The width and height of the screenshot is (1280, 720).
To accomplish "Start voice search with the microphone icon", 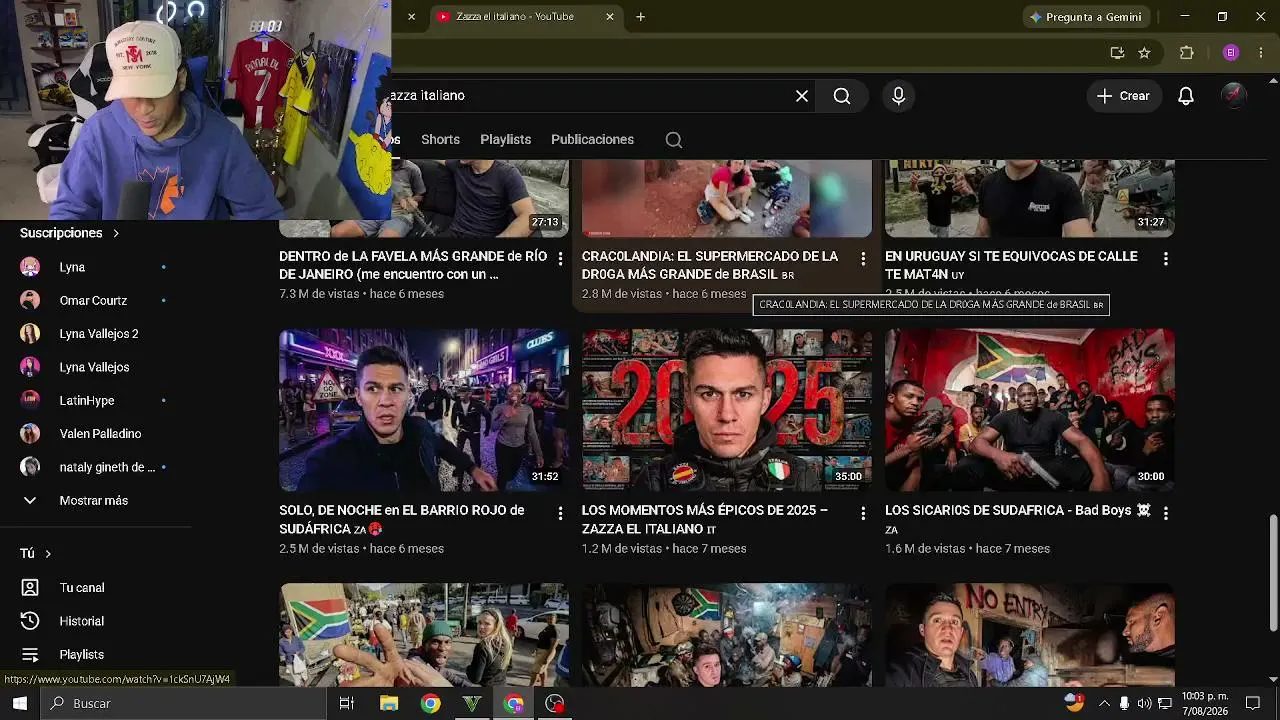I will [x=898, y=96].
